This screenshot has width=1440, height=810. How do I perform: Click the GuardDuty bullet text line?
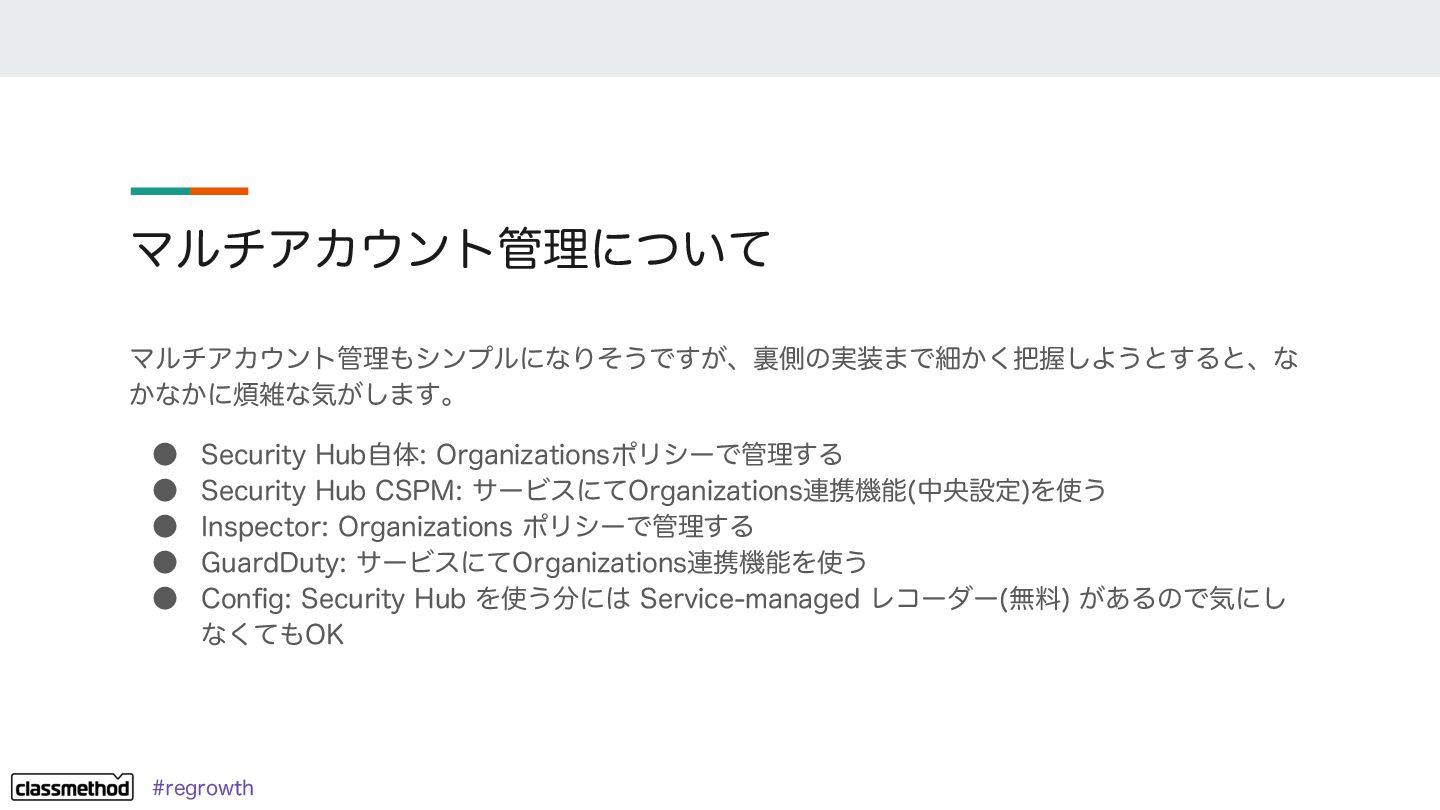[534, 563]
